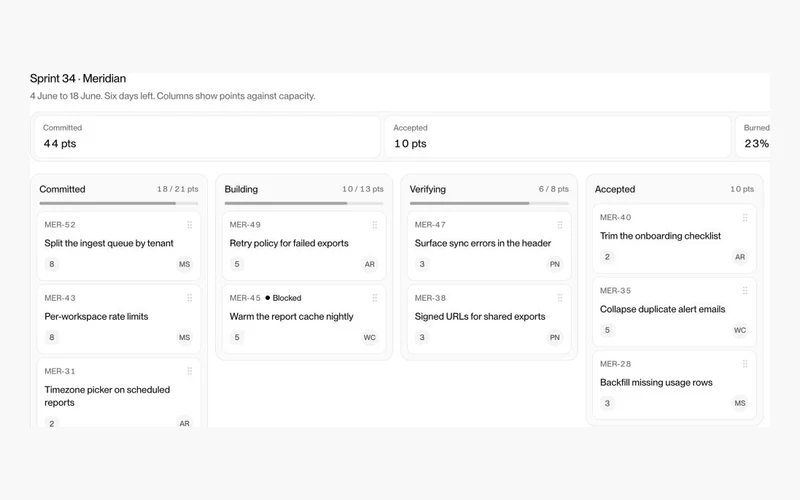Click the 10 / 13 pts capacity label
The width and height of the screenshot is (800, 500).
(x=363, y=189)
